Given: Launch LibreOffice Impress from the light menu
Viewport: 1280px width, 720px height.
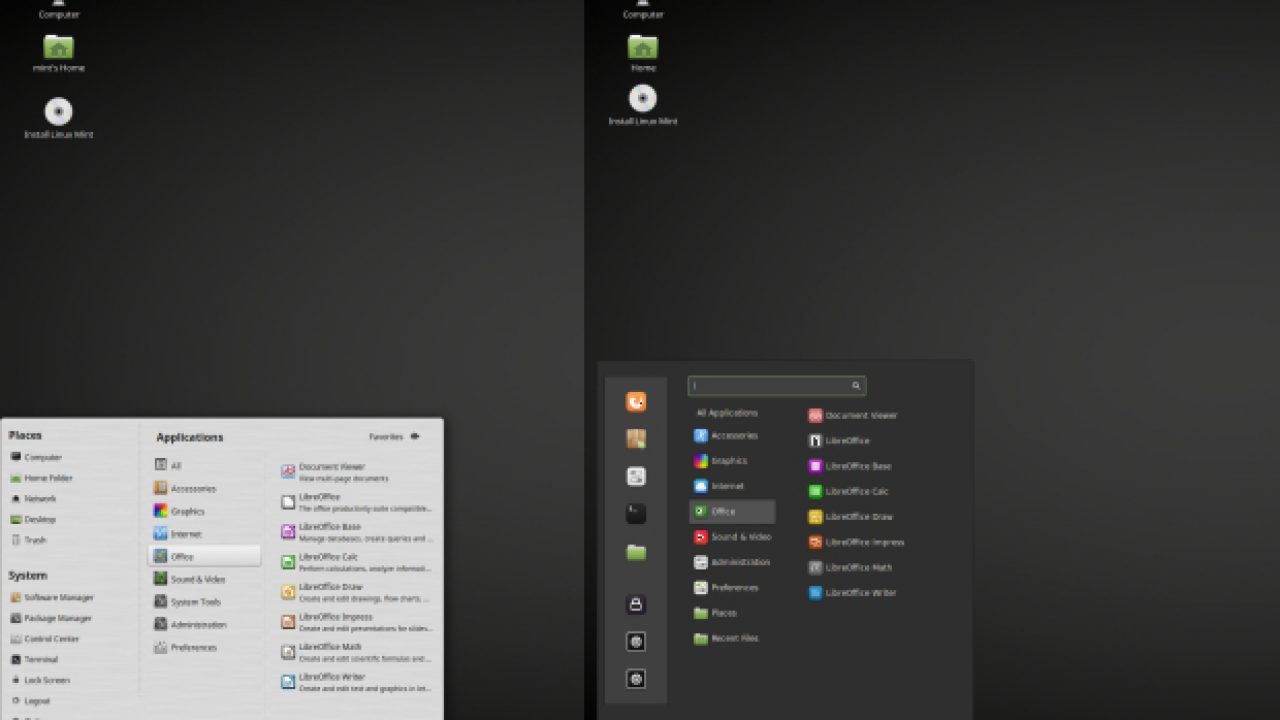Looking at the screenshot, I should pos(356,622).
